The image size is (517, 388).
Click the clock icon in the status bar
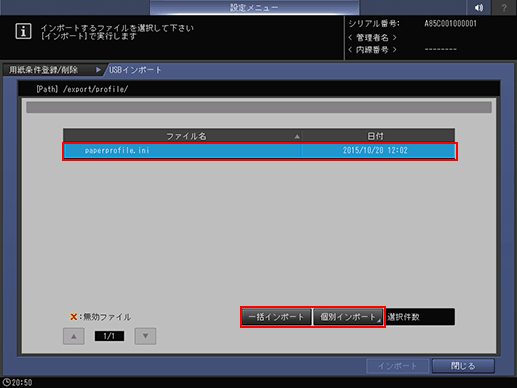tap(6, 382)
